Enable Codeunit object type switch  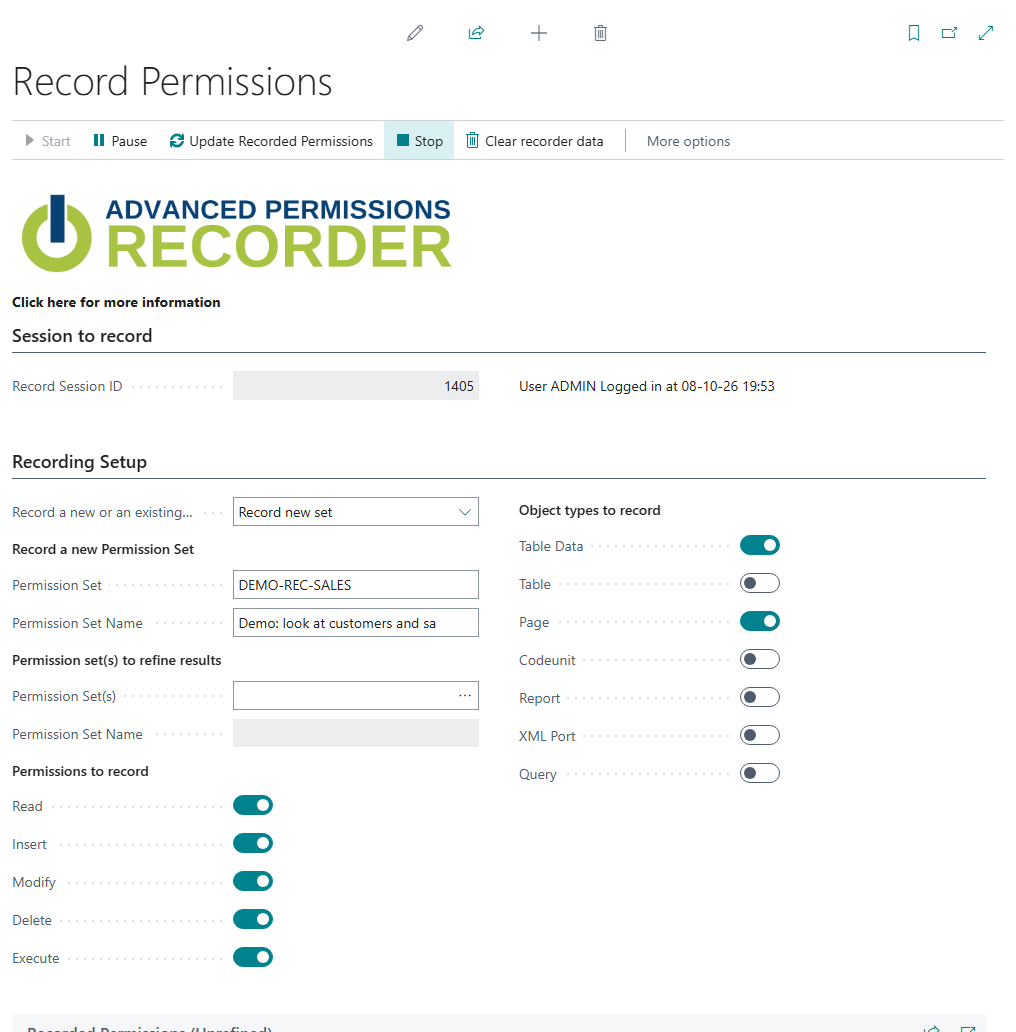click(x=760, y=659)
